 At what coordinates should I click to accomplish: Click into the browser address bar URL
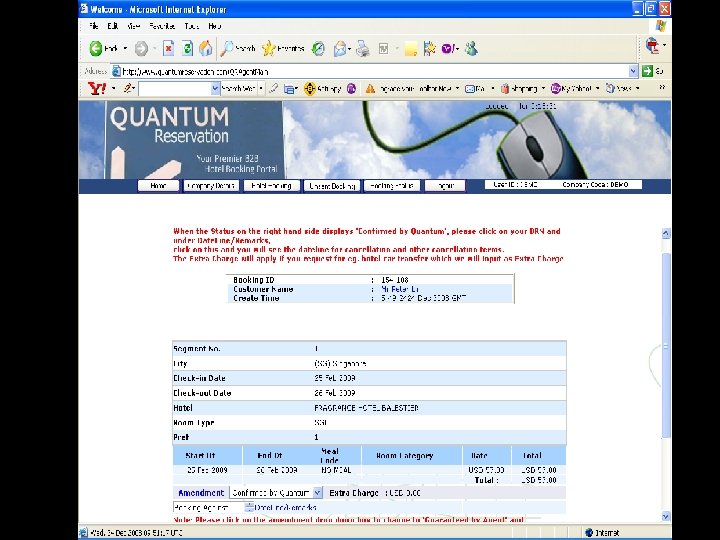coord(371,71)
